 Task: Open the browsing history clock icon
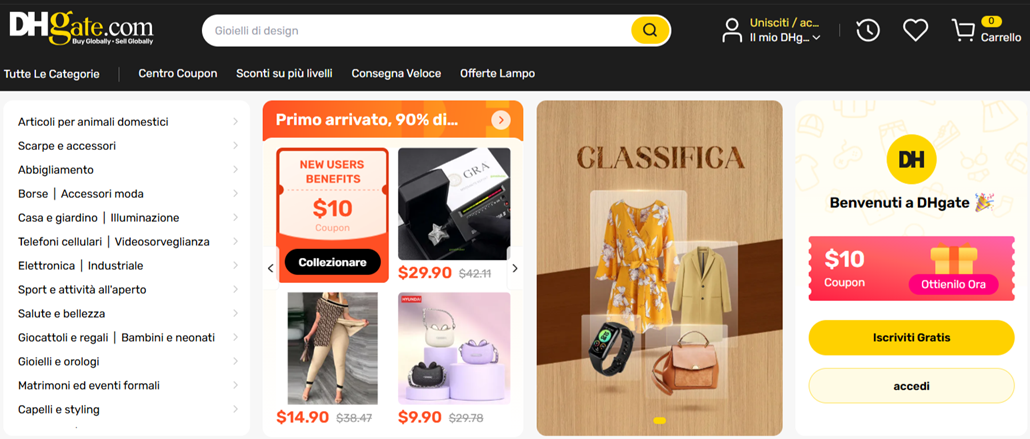pyautogui.click(x=868, y=30)
